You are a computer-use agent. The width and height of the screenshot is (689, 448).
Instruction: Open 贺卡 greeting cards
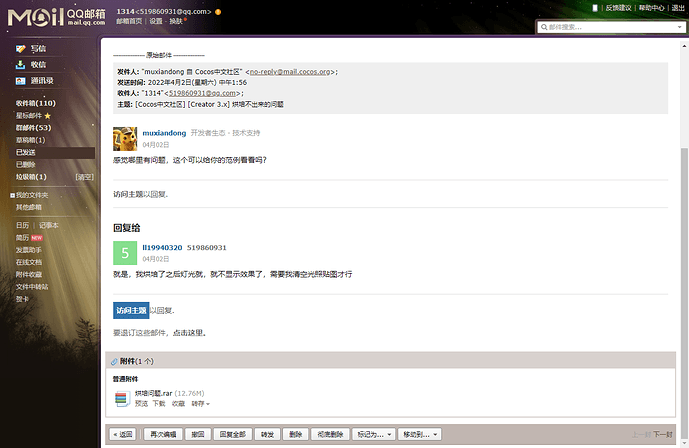[x=22, y=299]
